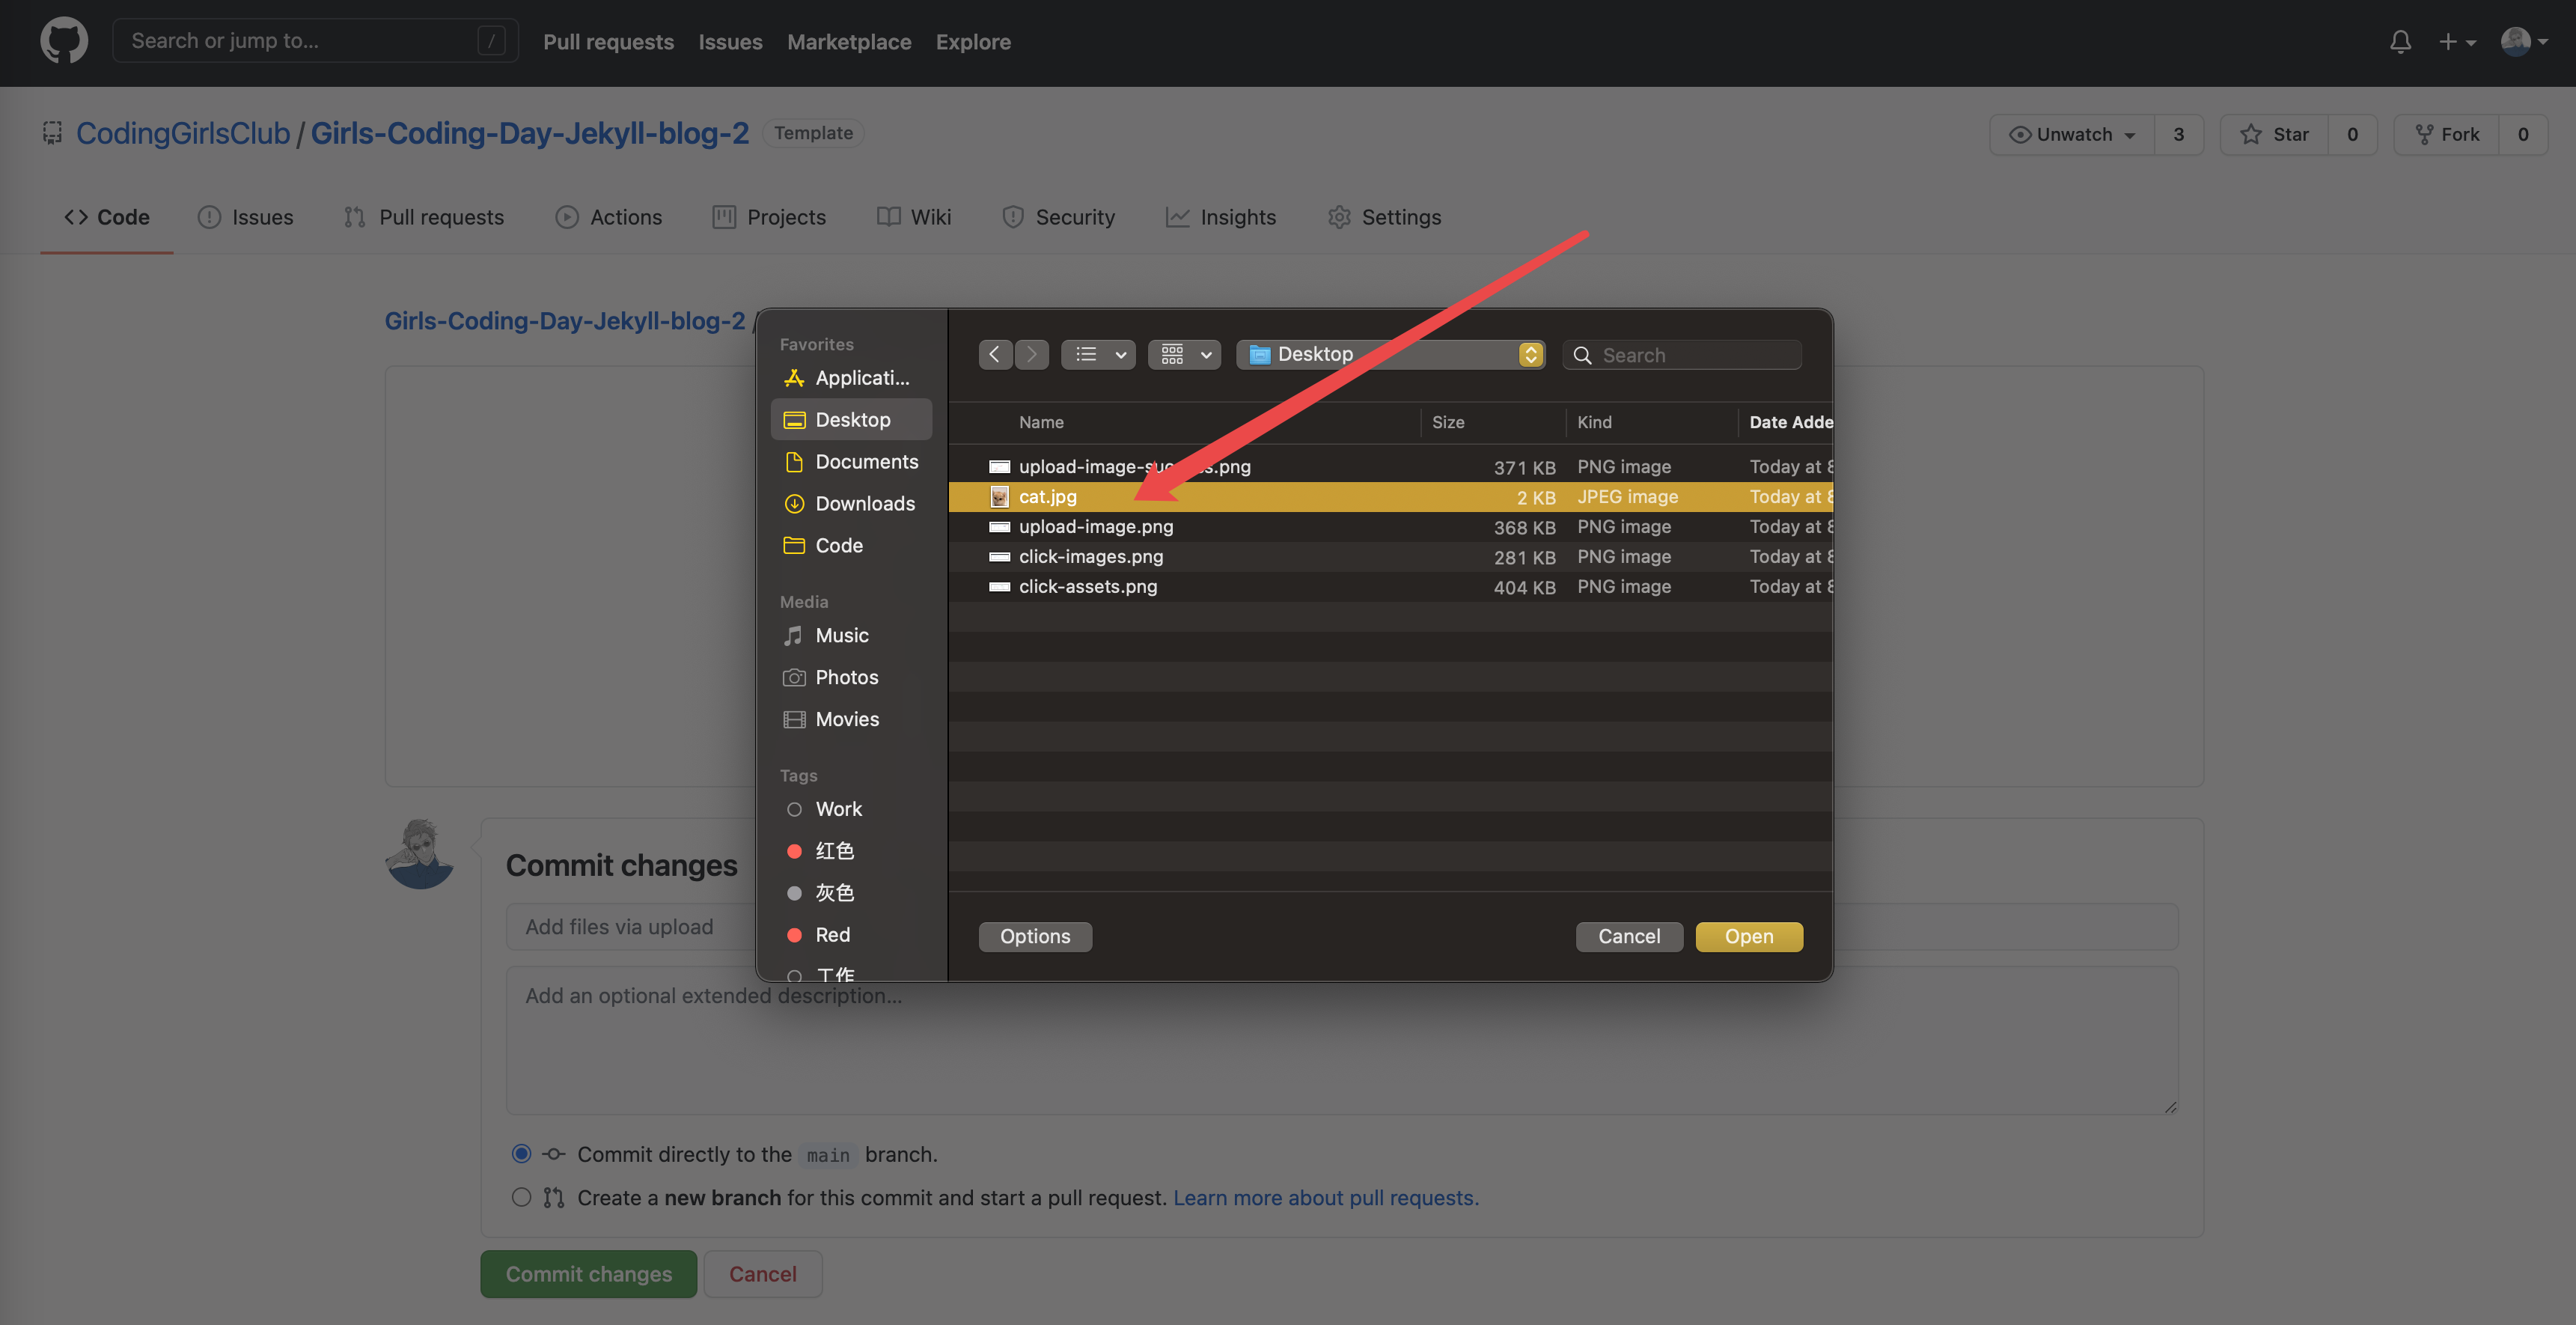Screen dimensions: 2576x1325
Task: Open Applications folder in Favorites
Action: tap(861, 378)
